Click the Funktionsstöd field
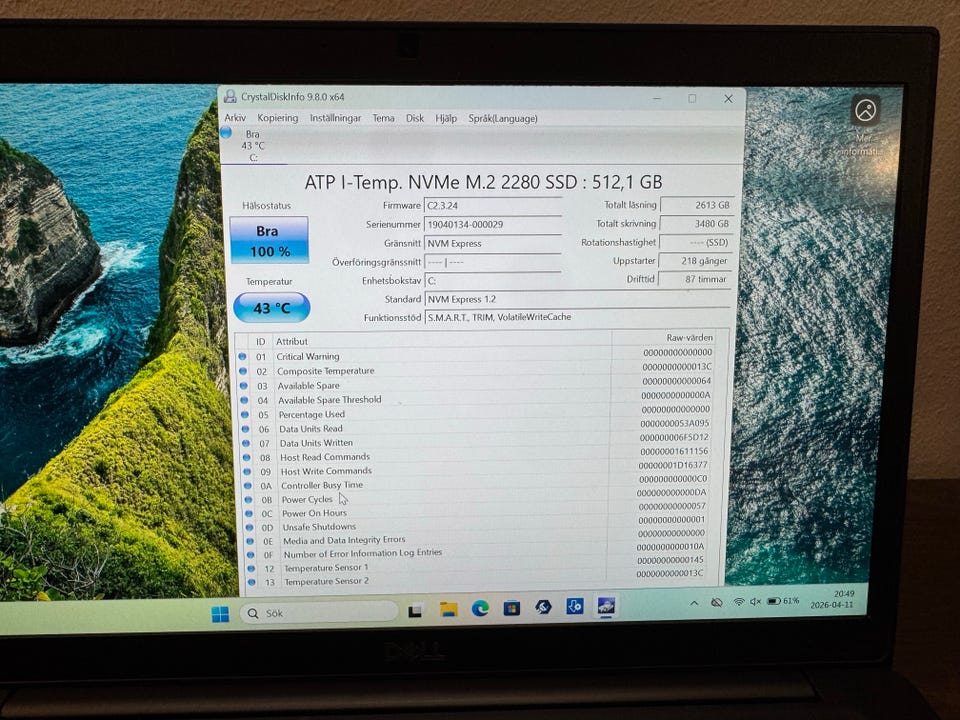This screenshot has height=720, width=960. coord(577,317)
